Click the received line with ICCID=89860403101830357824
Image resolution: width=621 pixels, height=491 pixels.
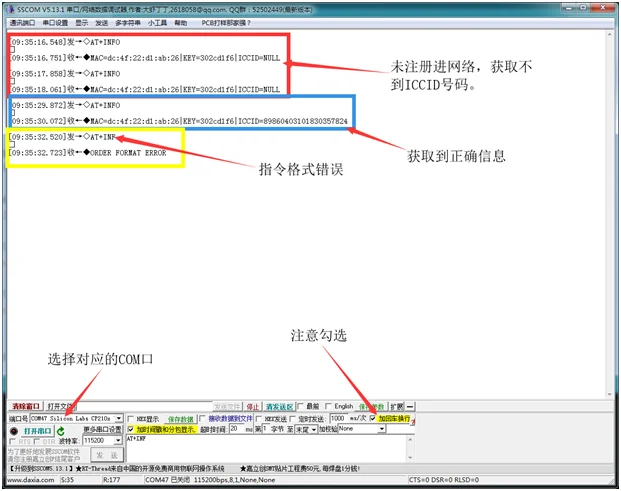(x=180, y=121)
